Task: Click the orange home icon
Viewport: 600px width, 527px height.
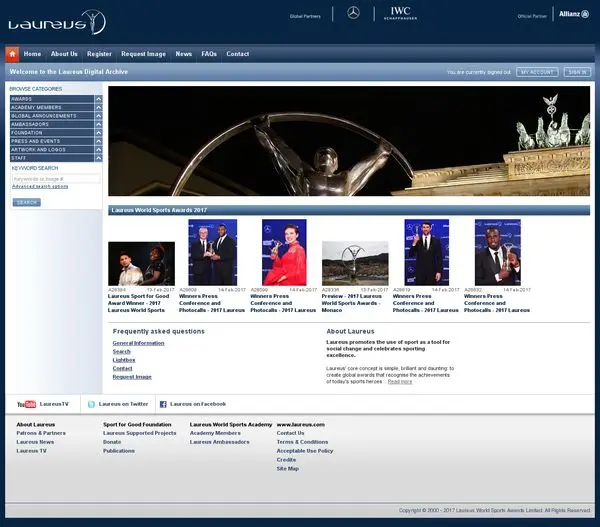Action: click(12, 54)
